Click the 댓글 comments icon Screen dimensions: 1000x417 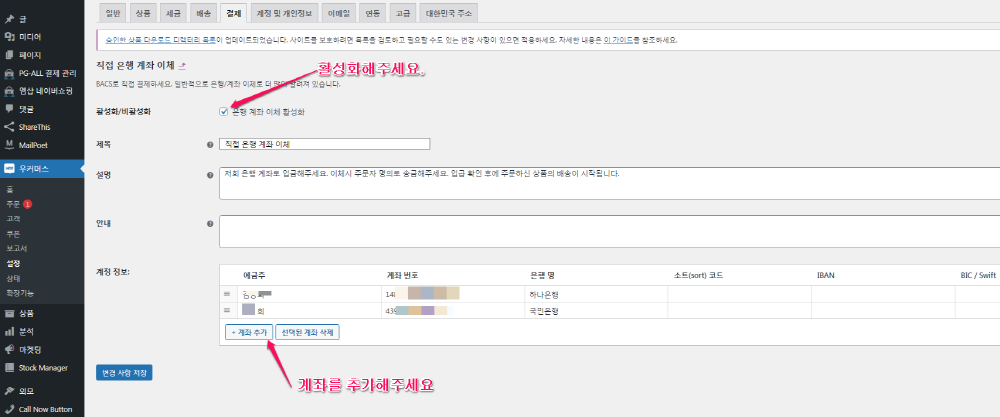[10, 108]
